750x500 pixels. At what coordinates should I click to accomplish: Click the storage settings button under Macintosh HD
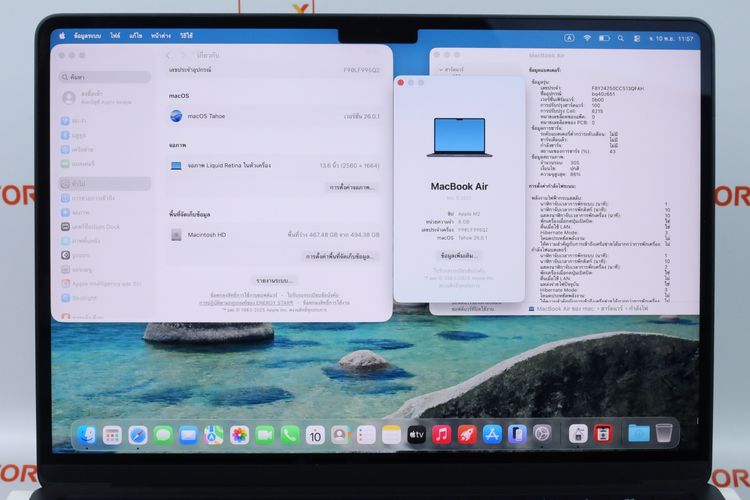point(339,256)
